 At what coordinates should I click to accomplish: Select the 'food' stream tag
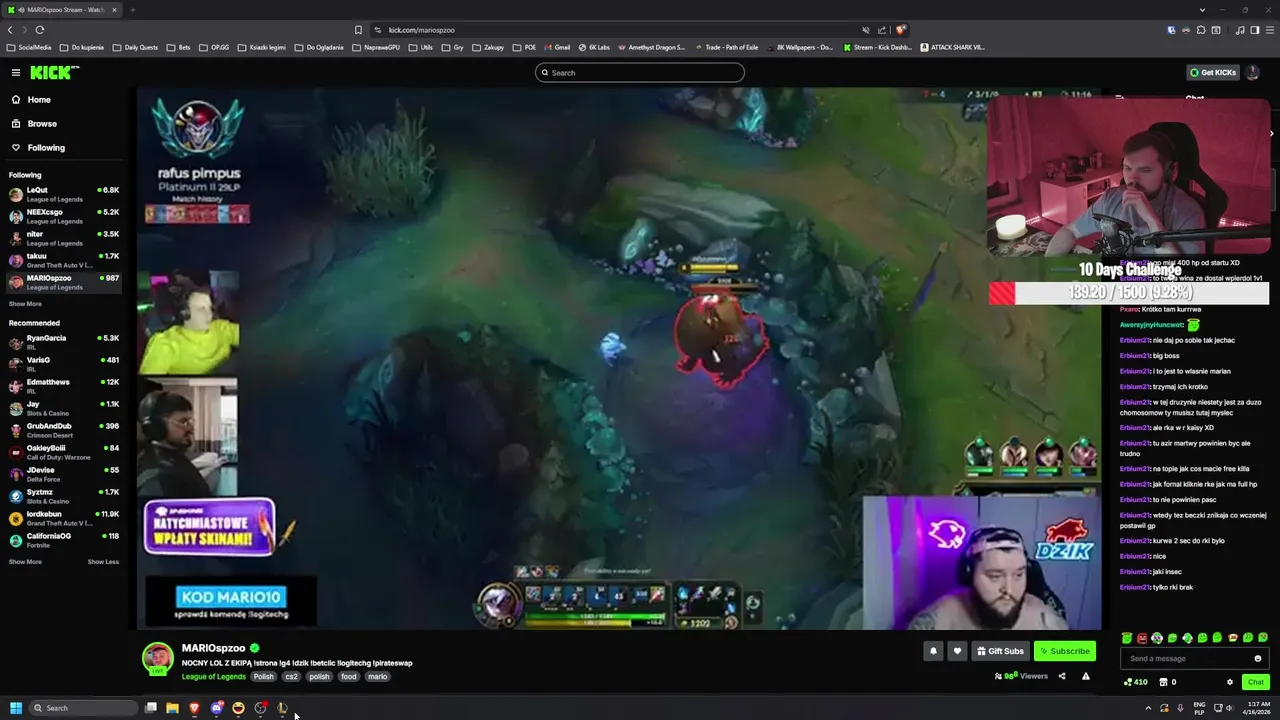pos(348,677)
